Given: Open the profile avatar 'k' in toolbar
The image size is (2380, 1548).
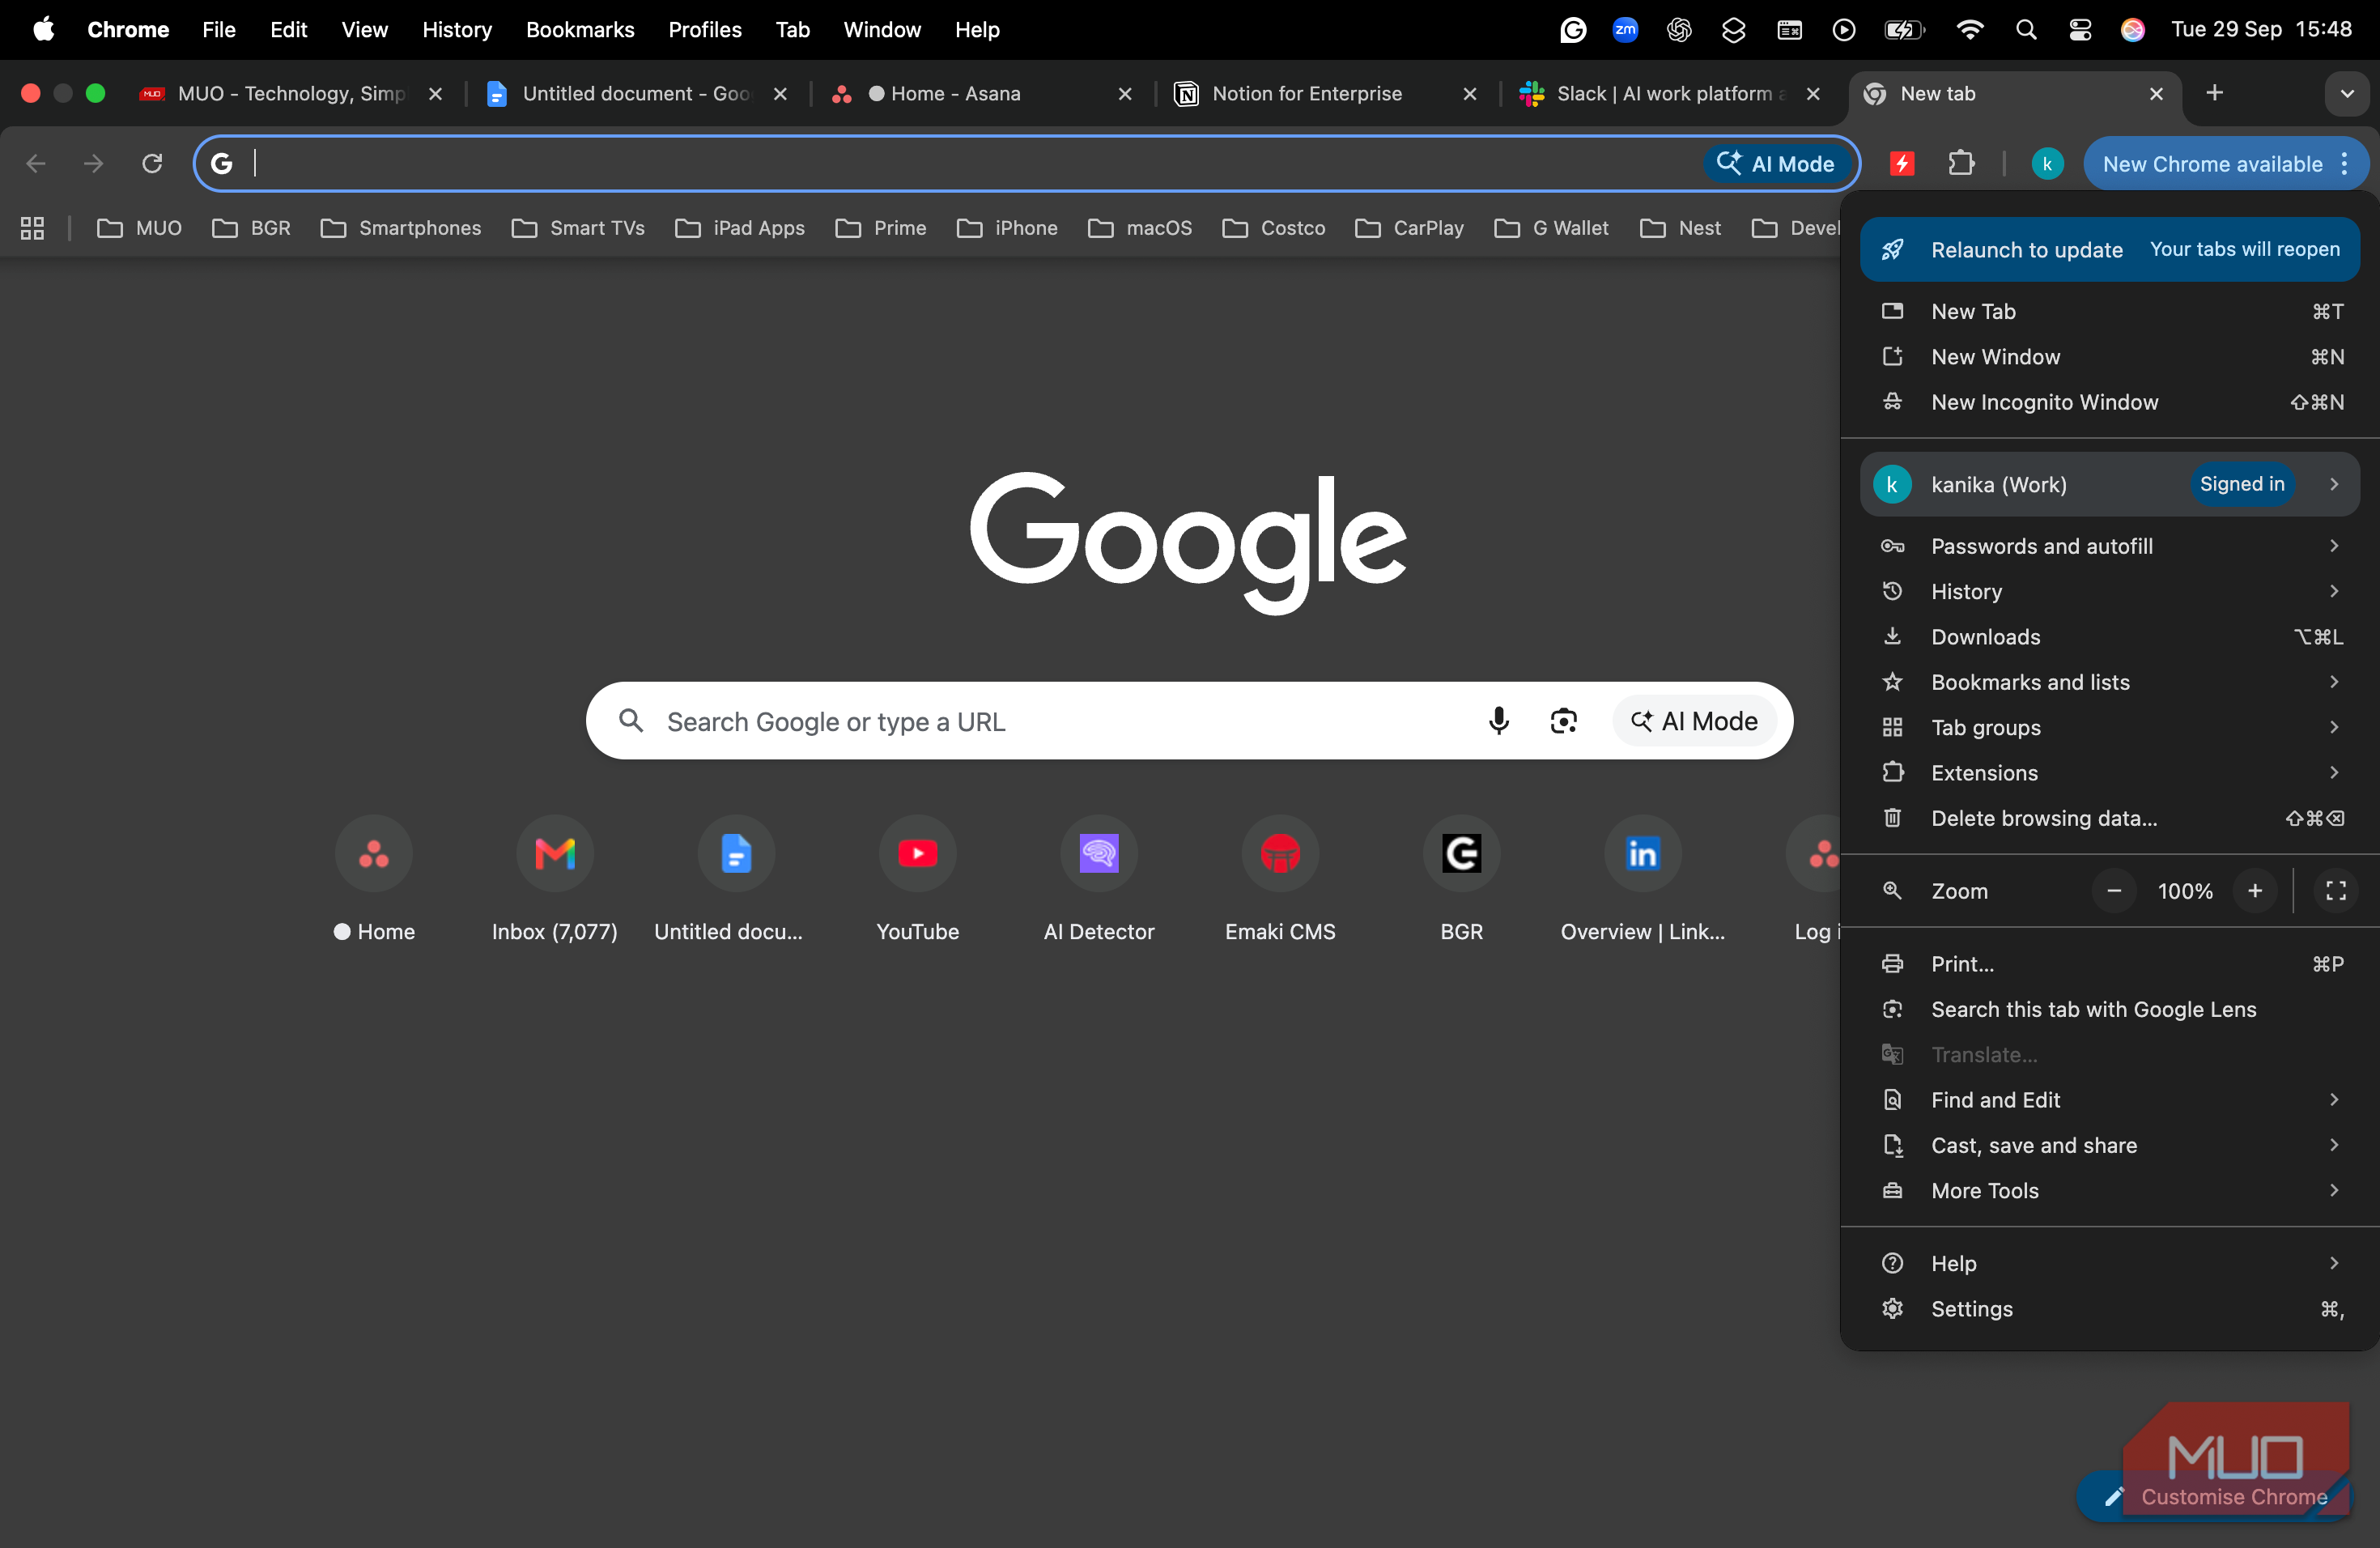Looking at the screenshot, I should tap(2047, 163).
